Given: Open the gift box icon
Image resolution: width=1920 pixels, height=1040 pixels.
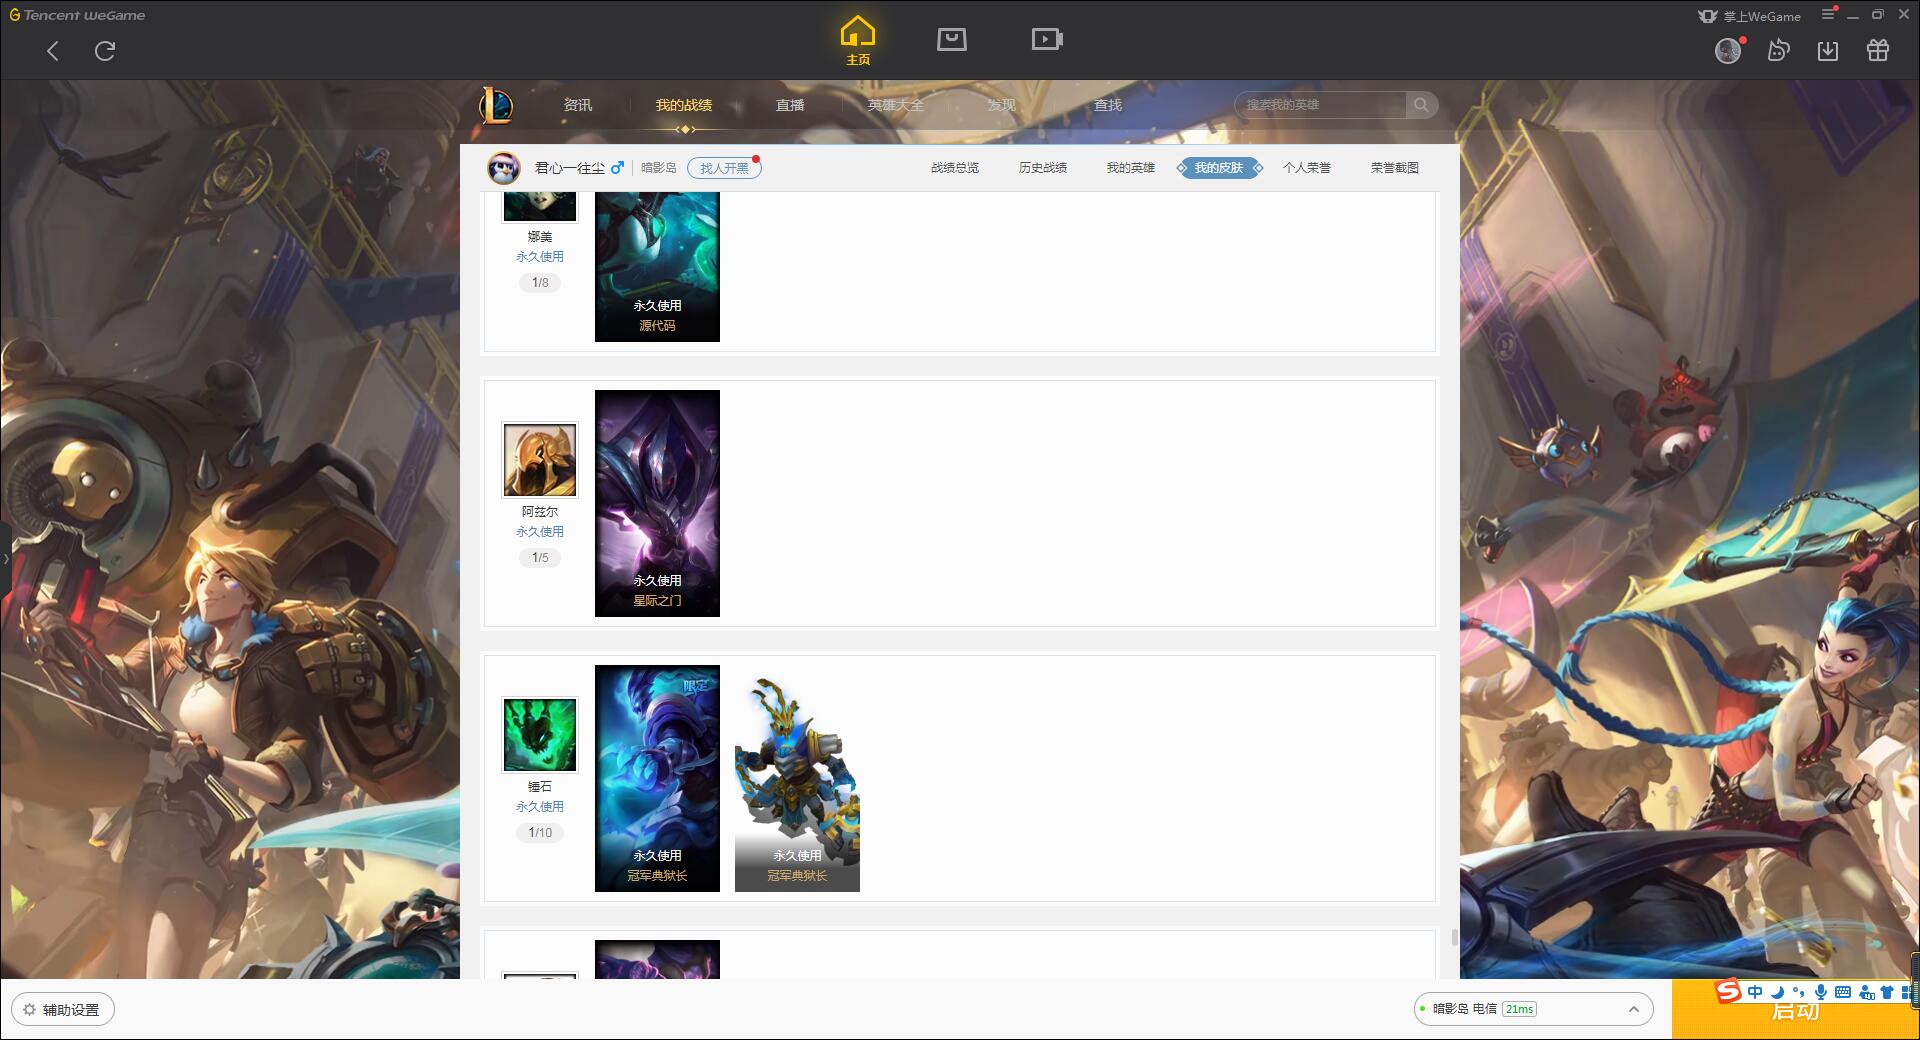Looking at the screenshot, I should 1878,50.
